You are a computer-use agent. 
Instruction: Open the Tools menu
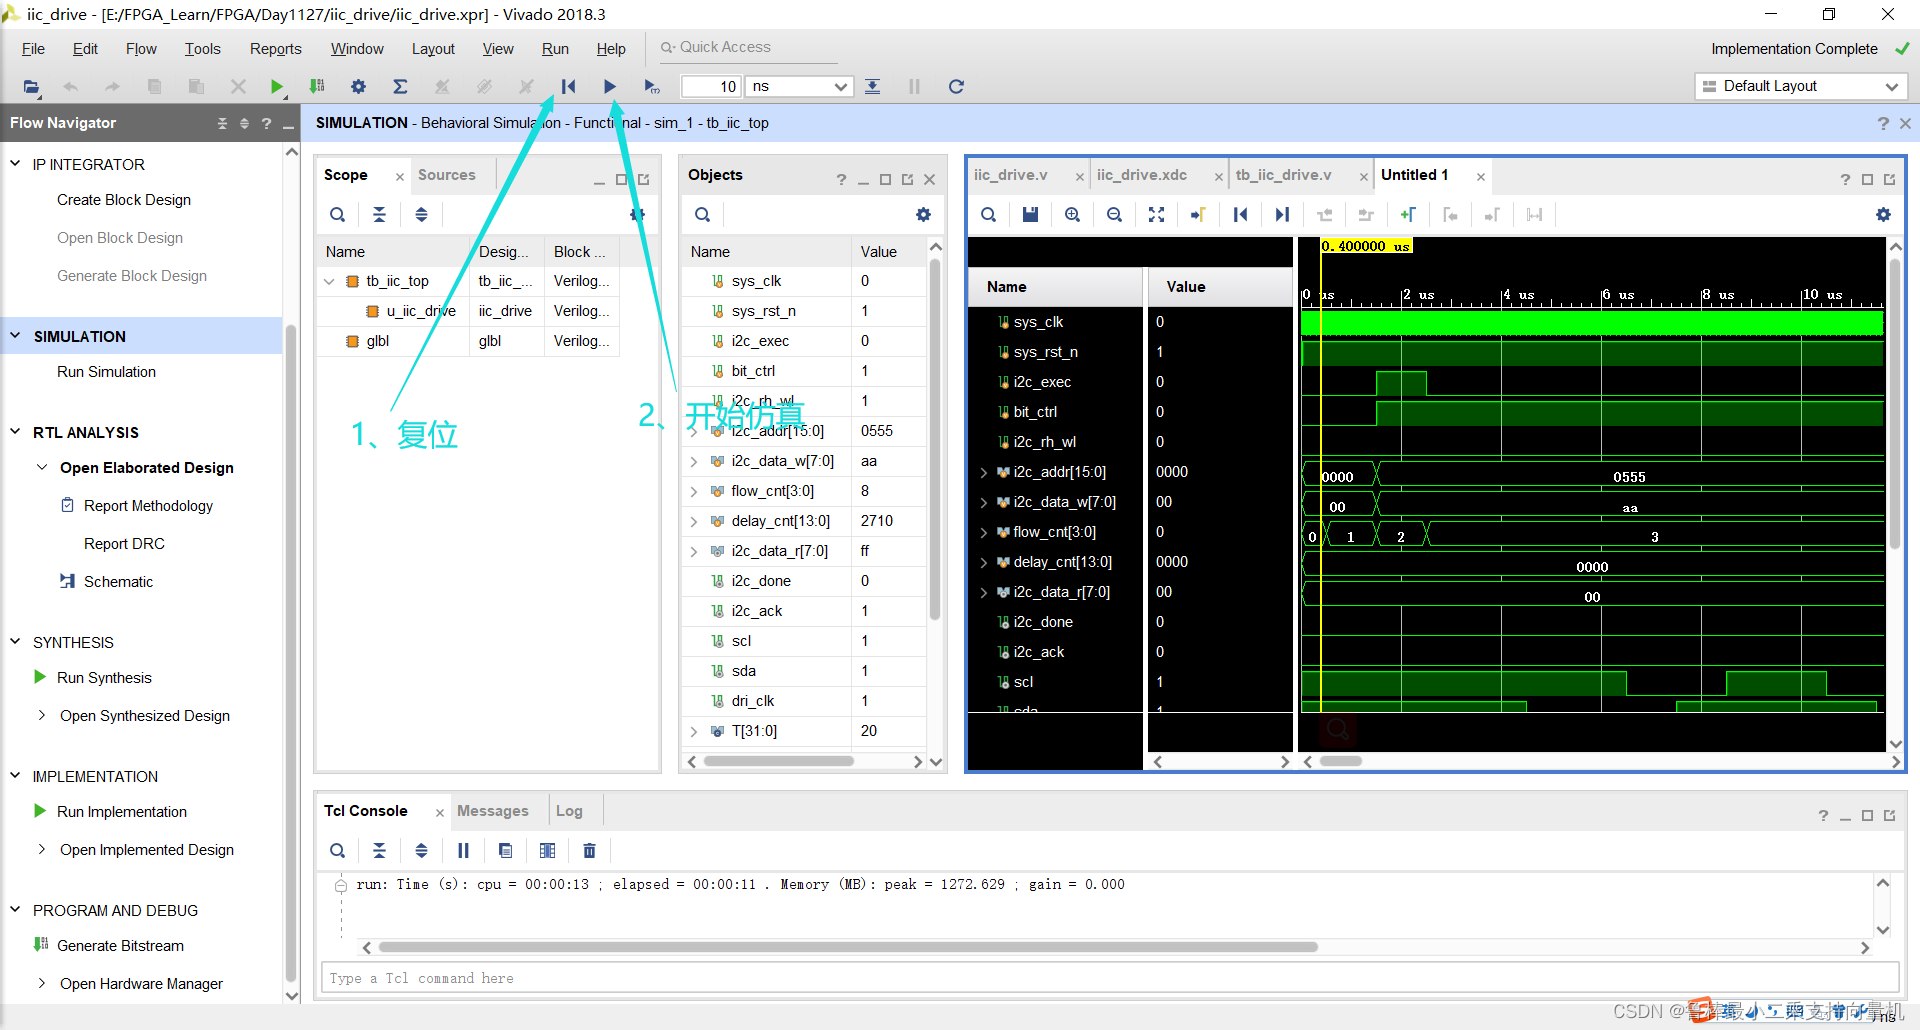click(202, 49)
